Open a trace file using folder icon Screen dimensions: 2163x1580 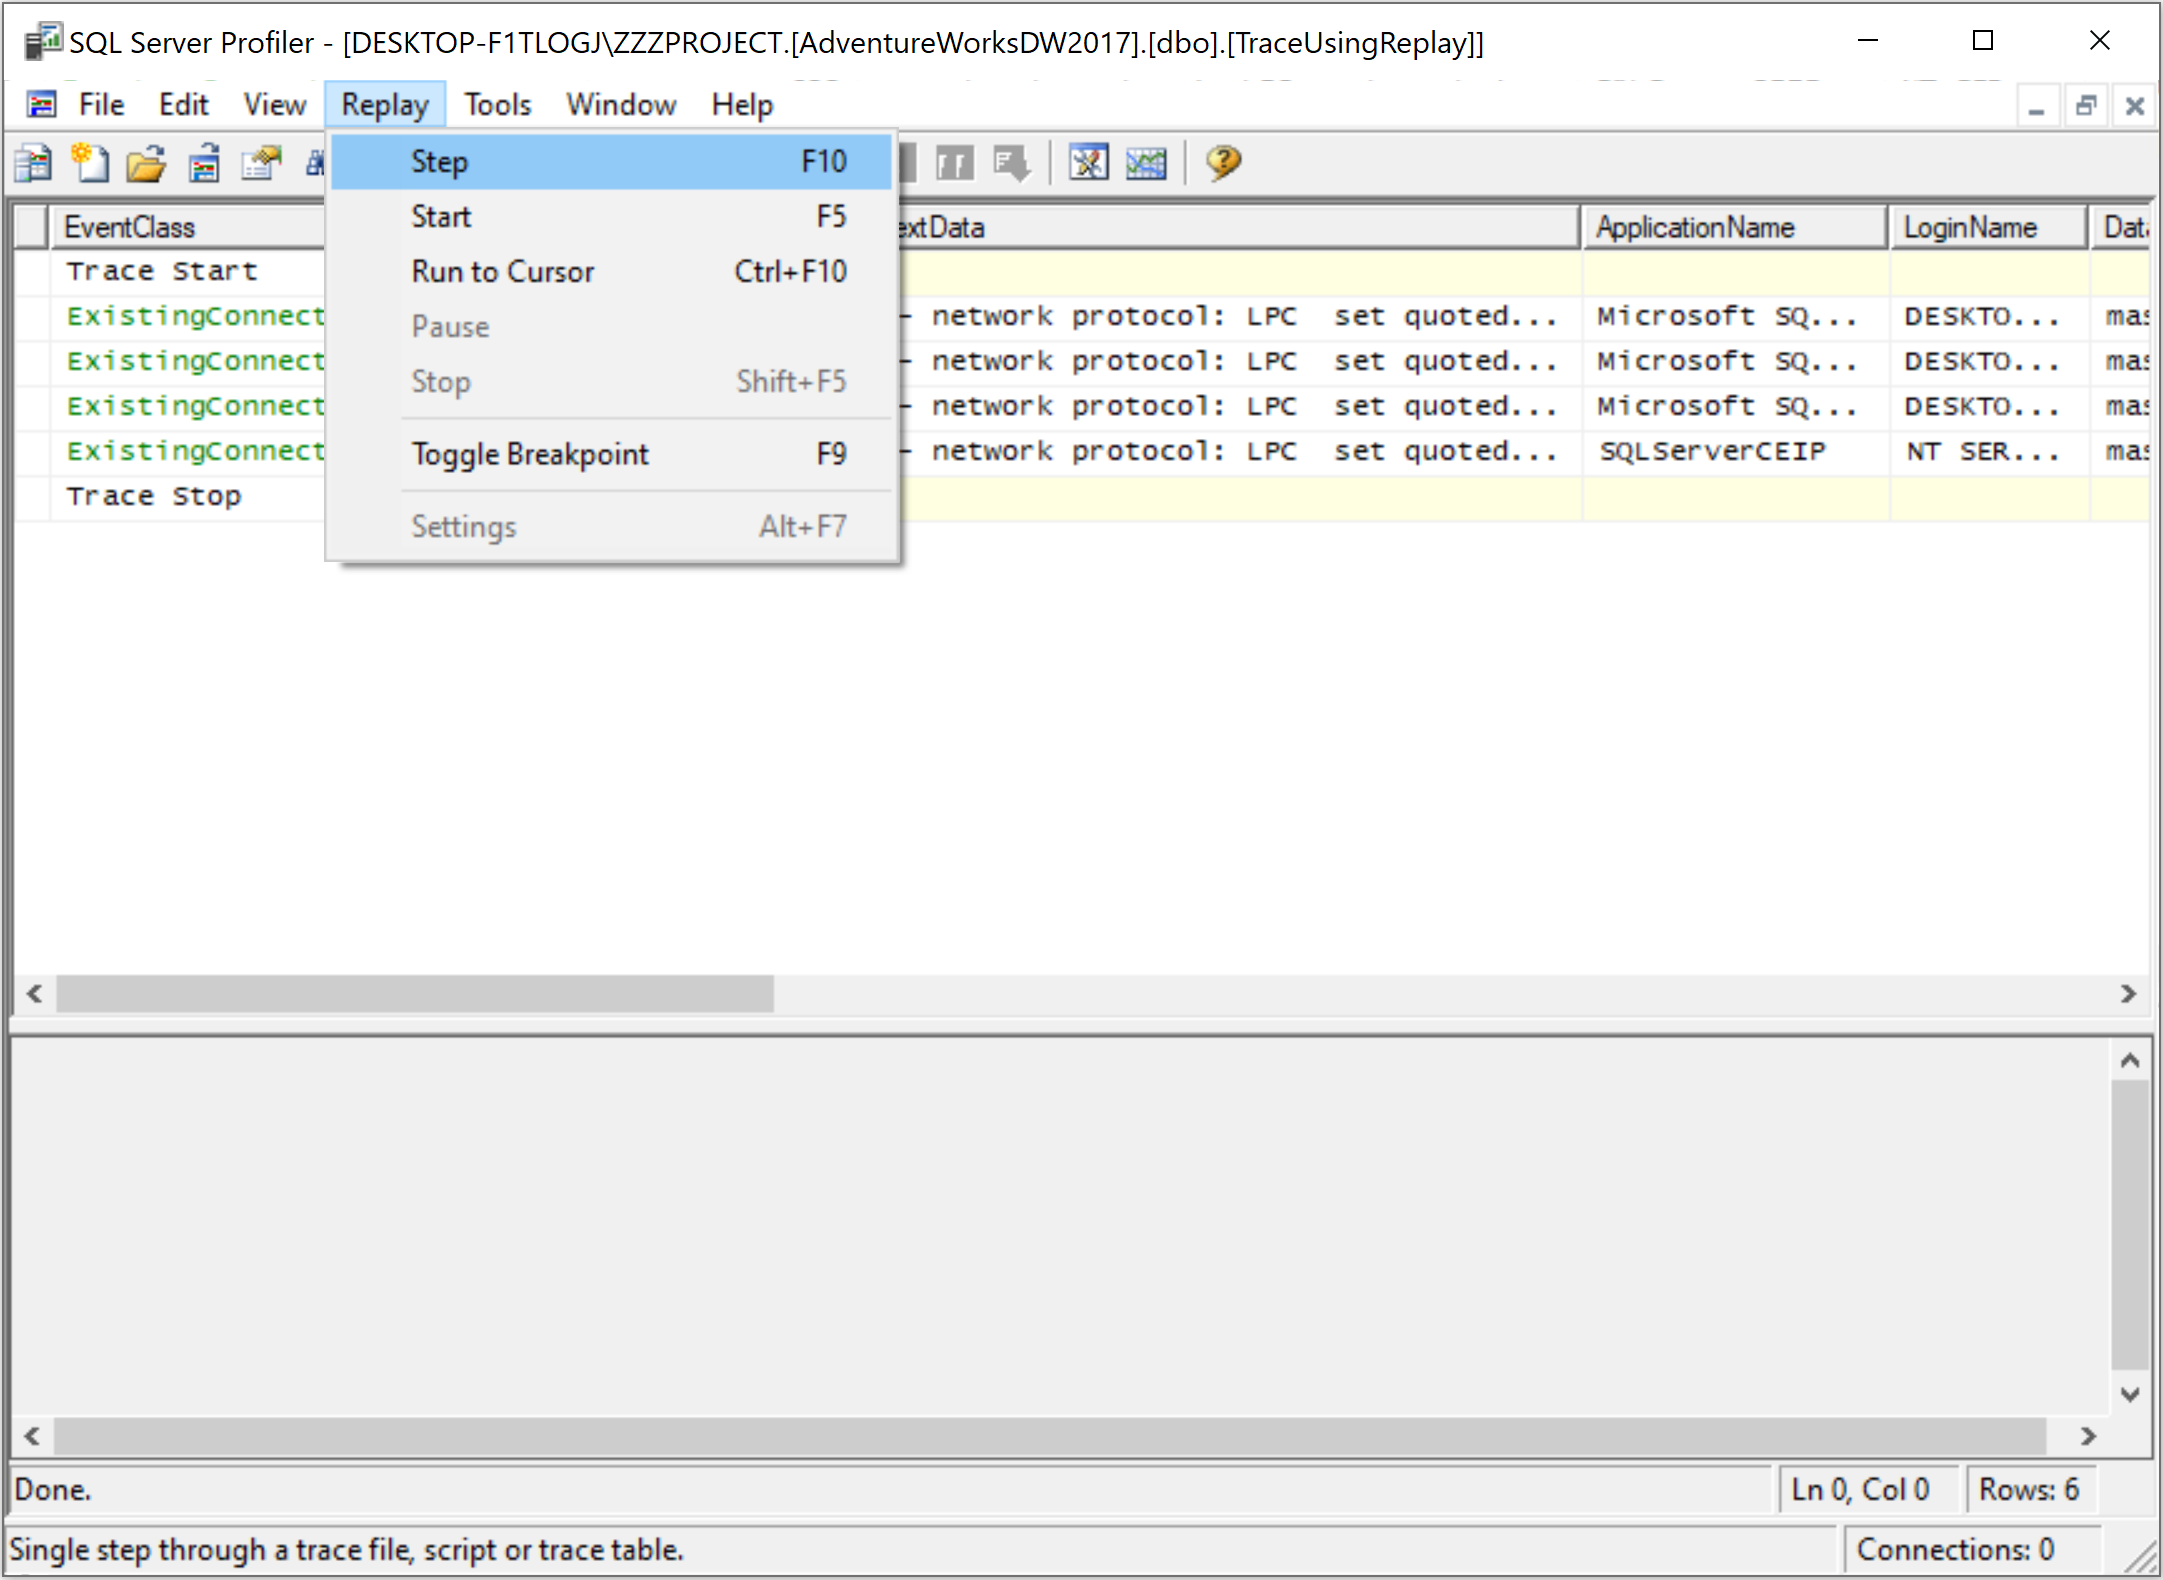[146, 162]
